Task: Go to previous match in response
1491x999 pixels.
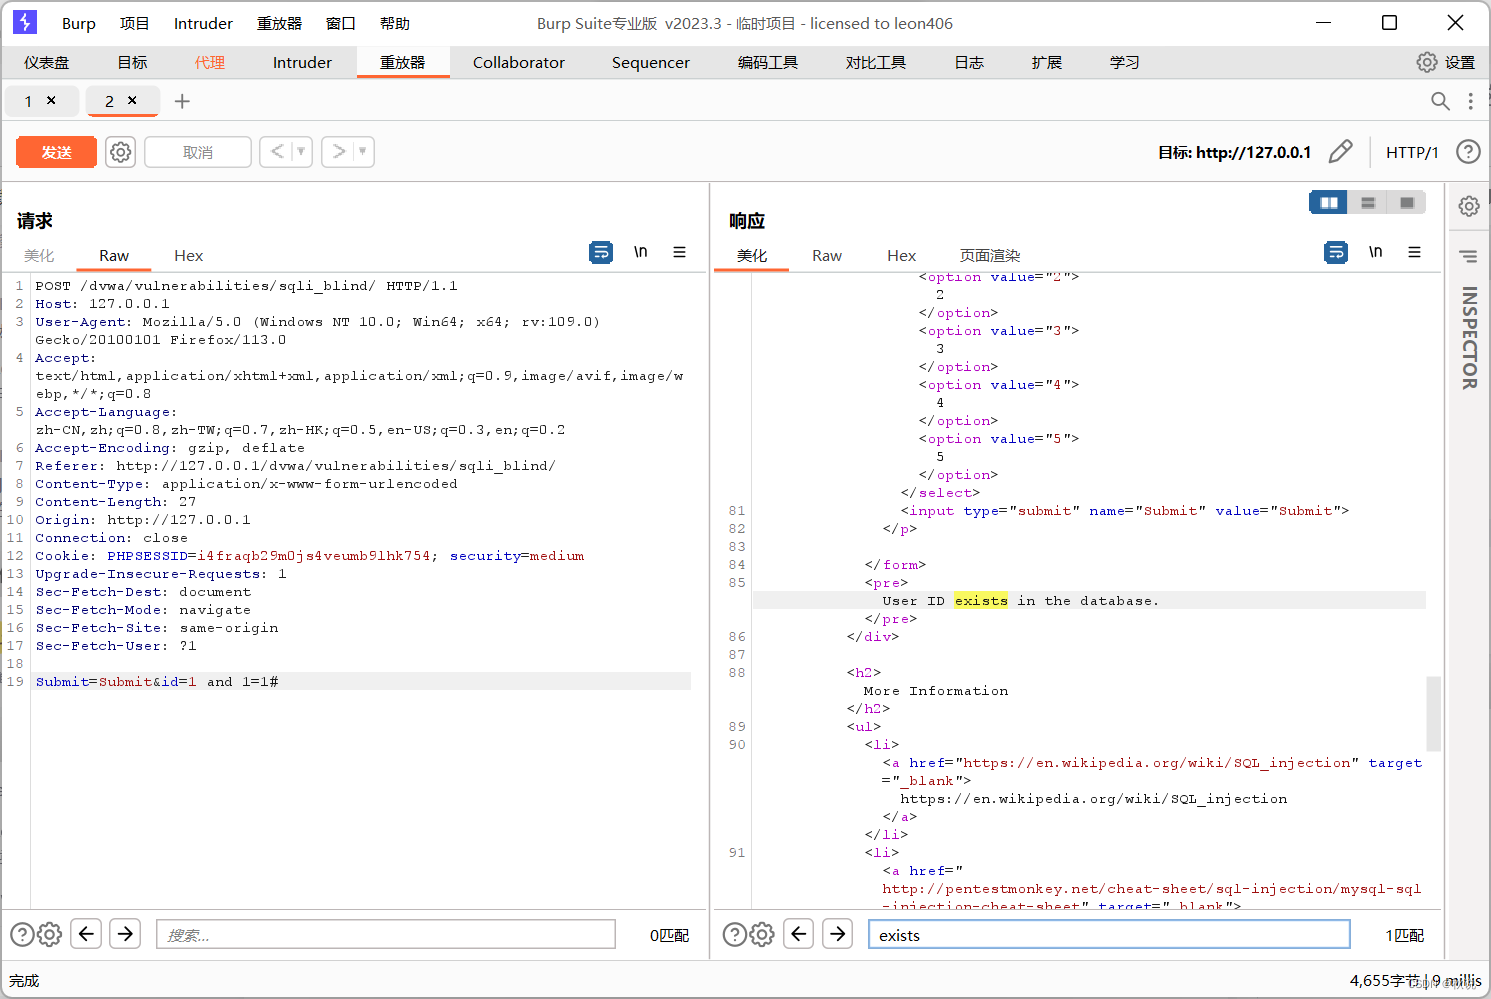Action: click(x=798, y=934)
